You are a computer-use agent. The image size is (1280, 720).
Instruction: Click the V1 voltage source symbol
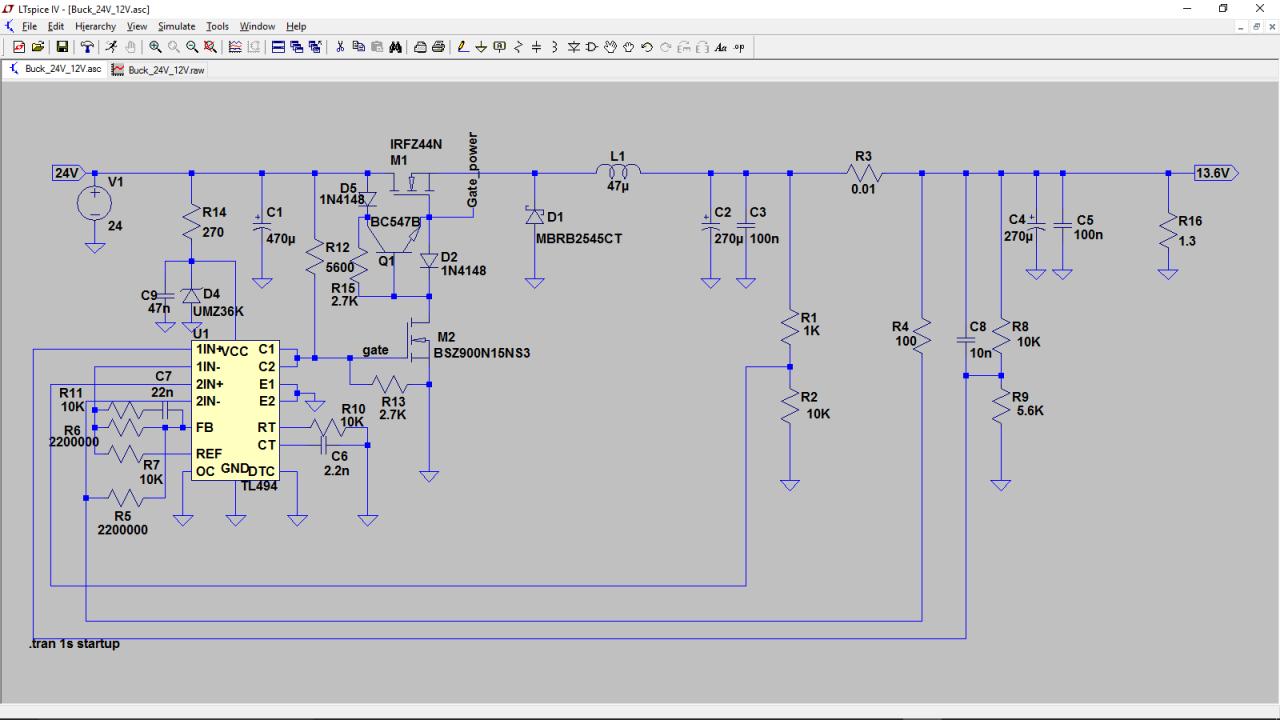[95, 204]
